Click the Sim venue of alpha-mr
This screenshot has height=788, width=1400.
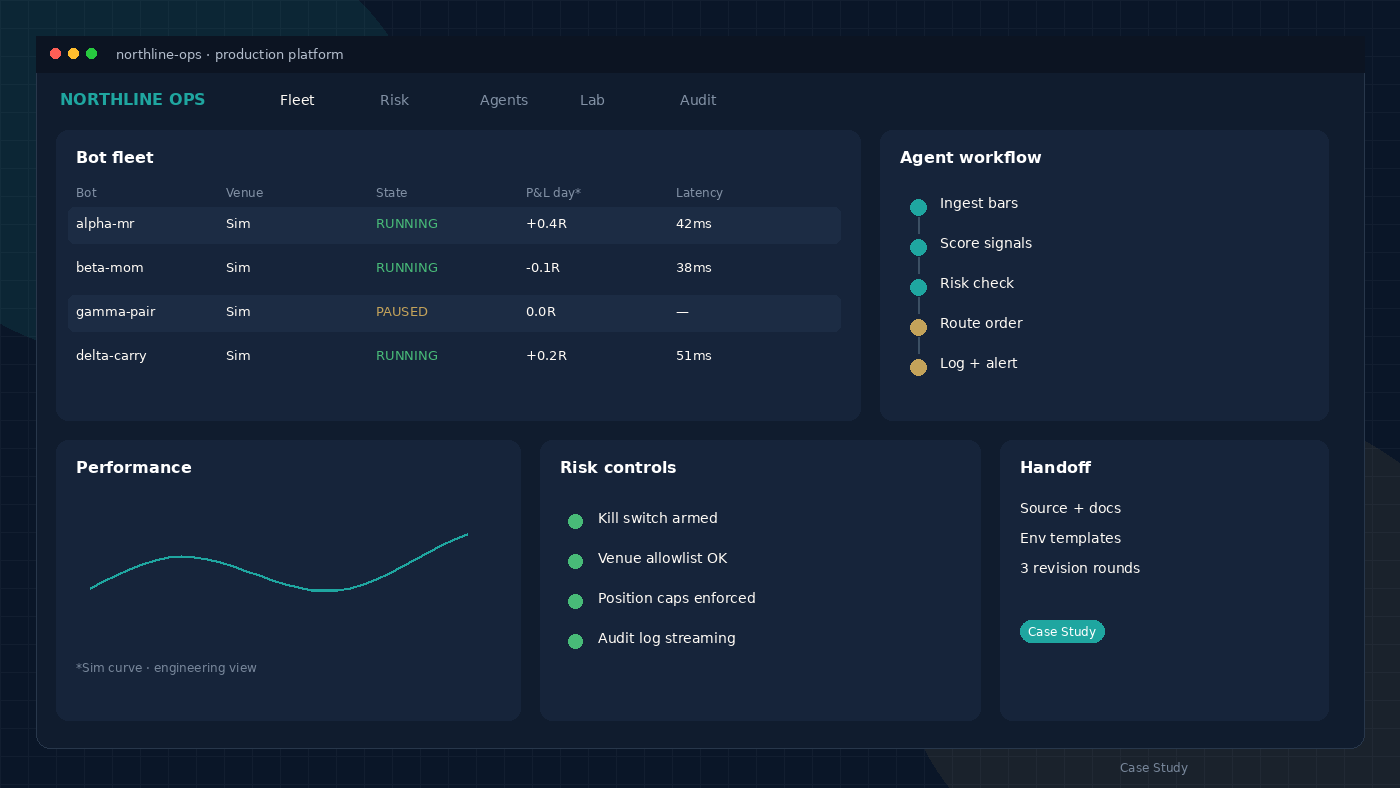pos(238,224)
